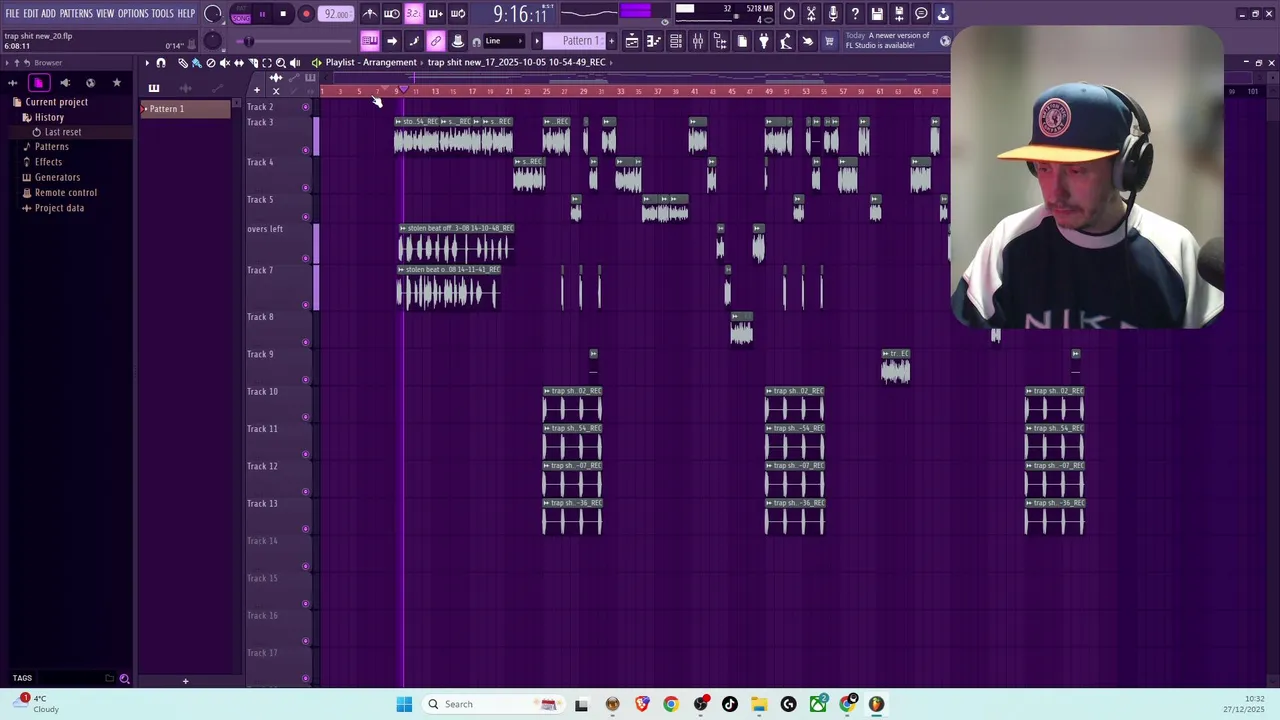1280x720 pixels.
Task: Open the FILE menu
Action: tap(12, 14)
